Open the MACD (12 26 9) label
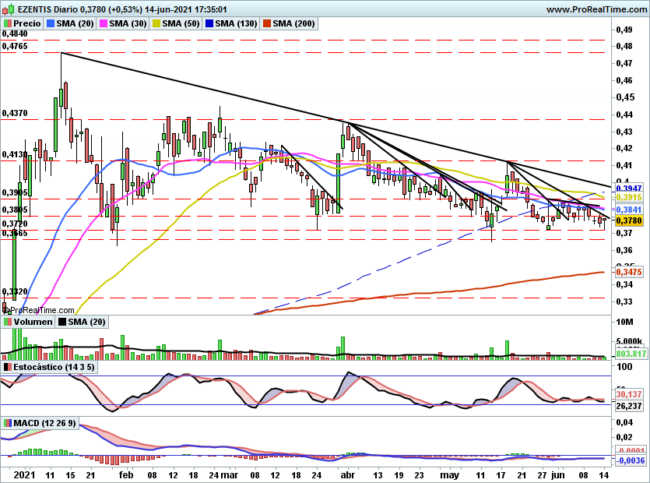650x483 pixels. click(45, 423)
